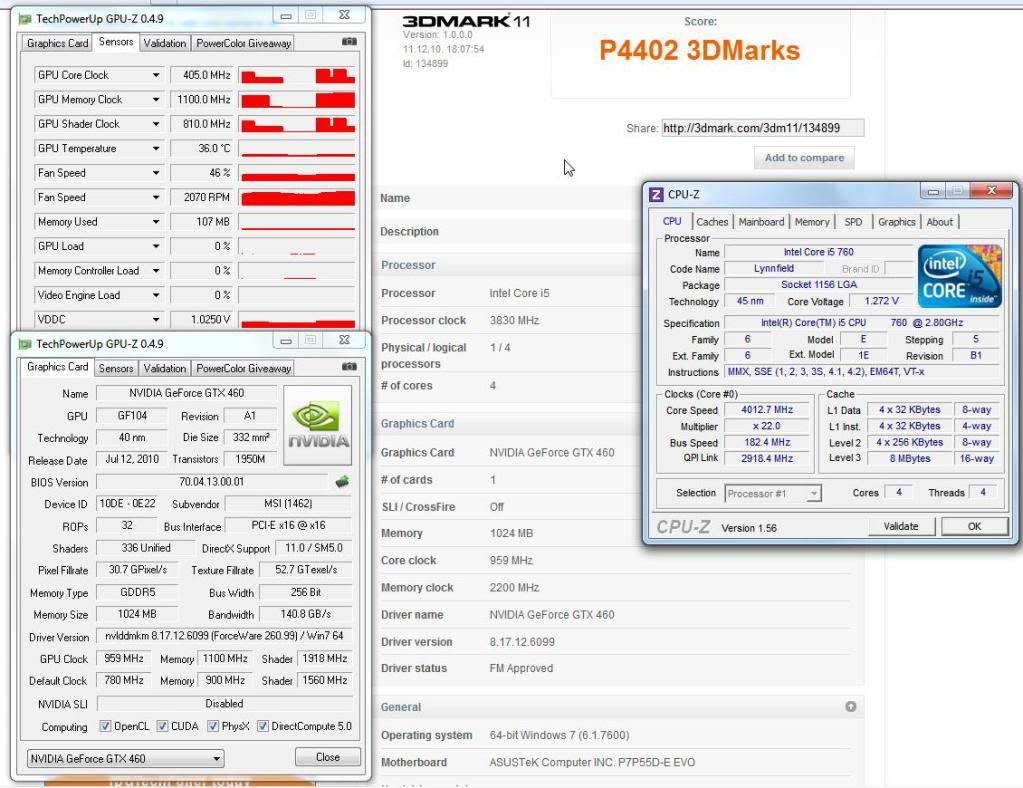Click the Fan Speed 2070 RPM sensor graph

[x=297, y=198]
